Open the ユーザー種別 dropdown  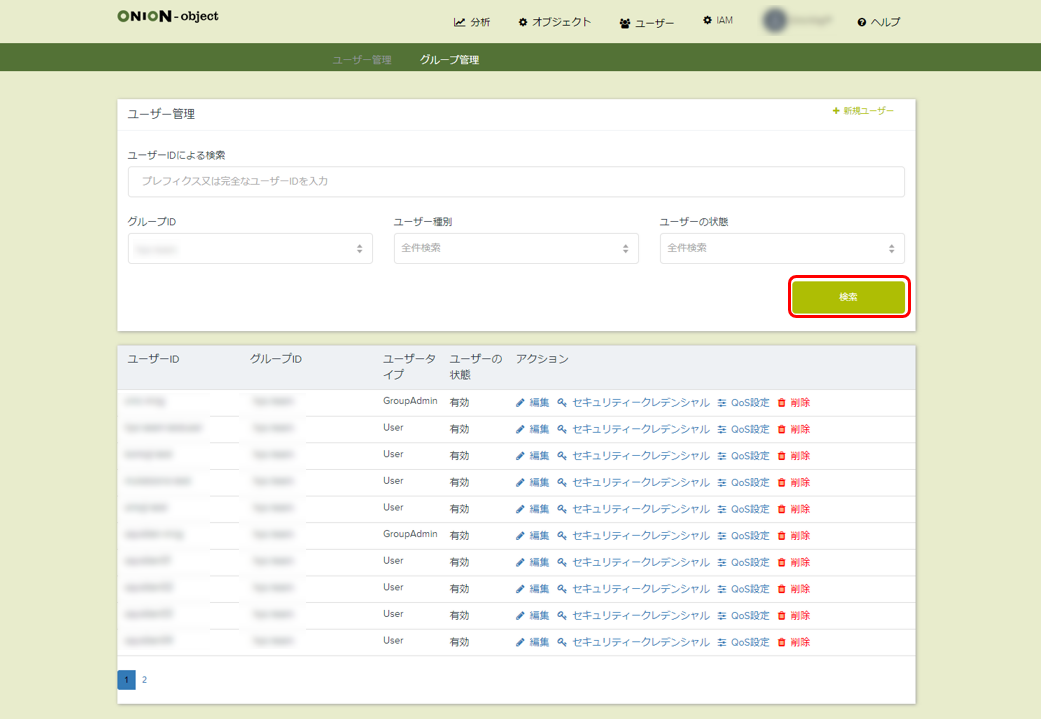pos(516,248)
